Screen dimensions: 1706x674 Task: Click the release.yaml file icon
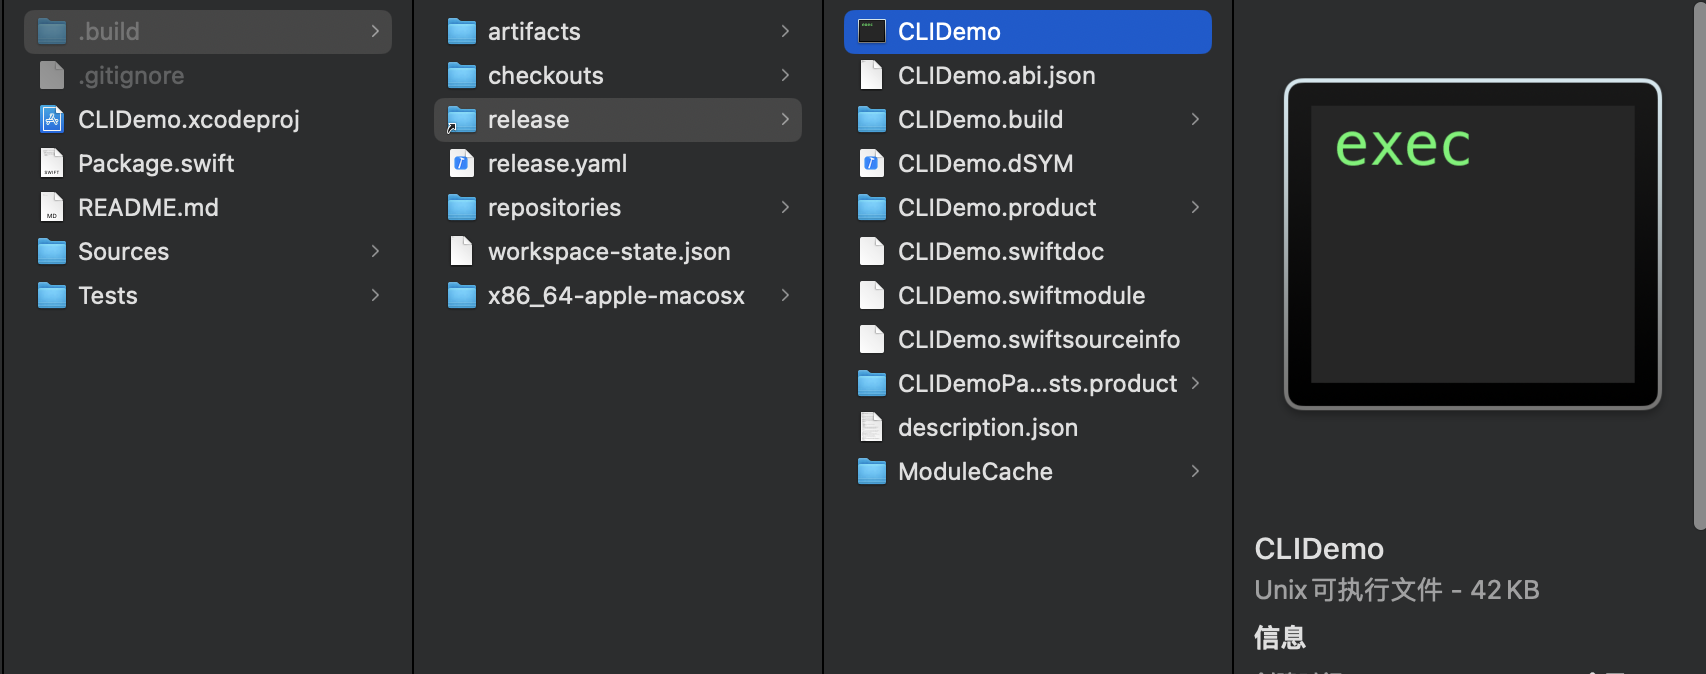point(462,164)
